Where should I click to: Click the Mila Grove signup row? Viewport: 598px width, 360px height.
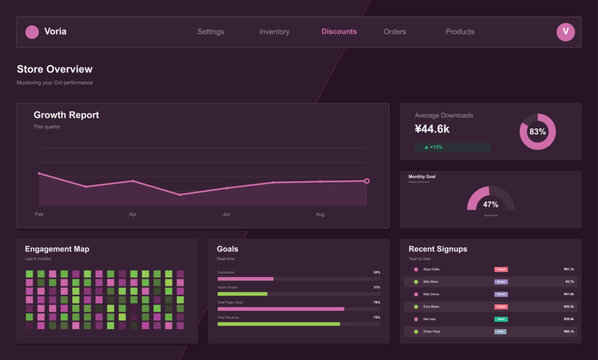490,294
